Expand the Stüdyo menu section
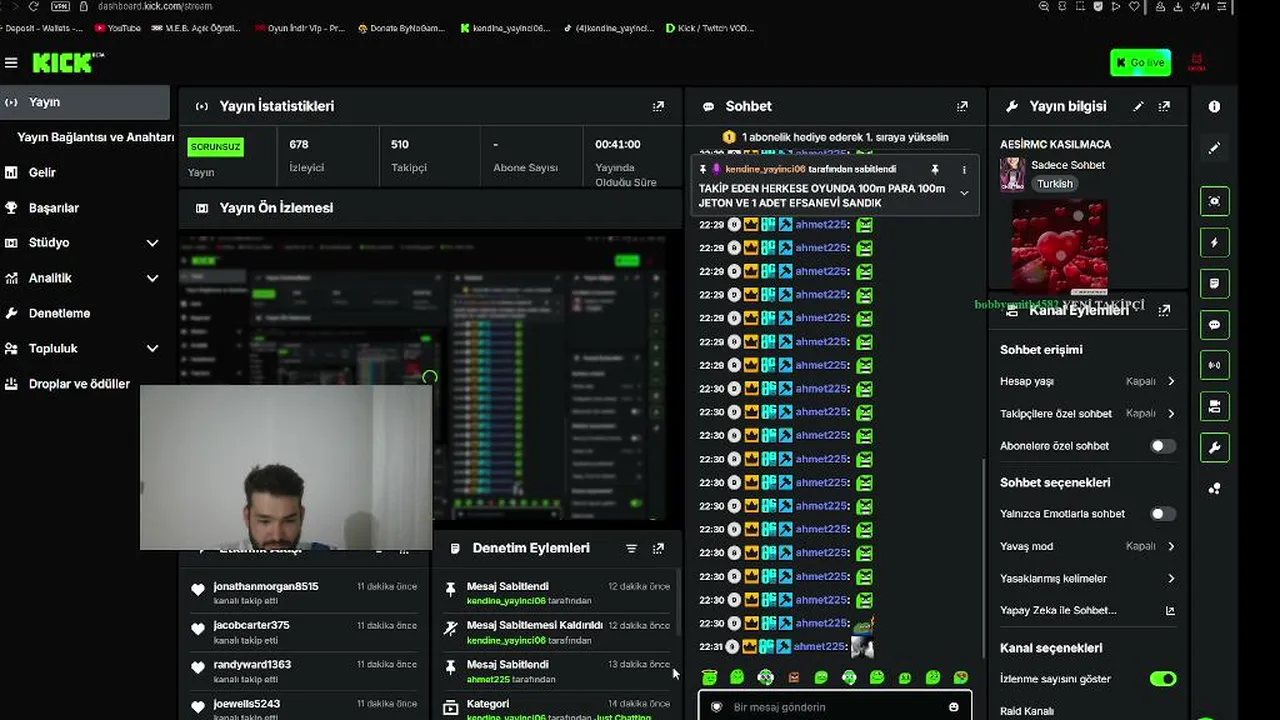This screenshot has height=720, width=1280. (152, 243)
